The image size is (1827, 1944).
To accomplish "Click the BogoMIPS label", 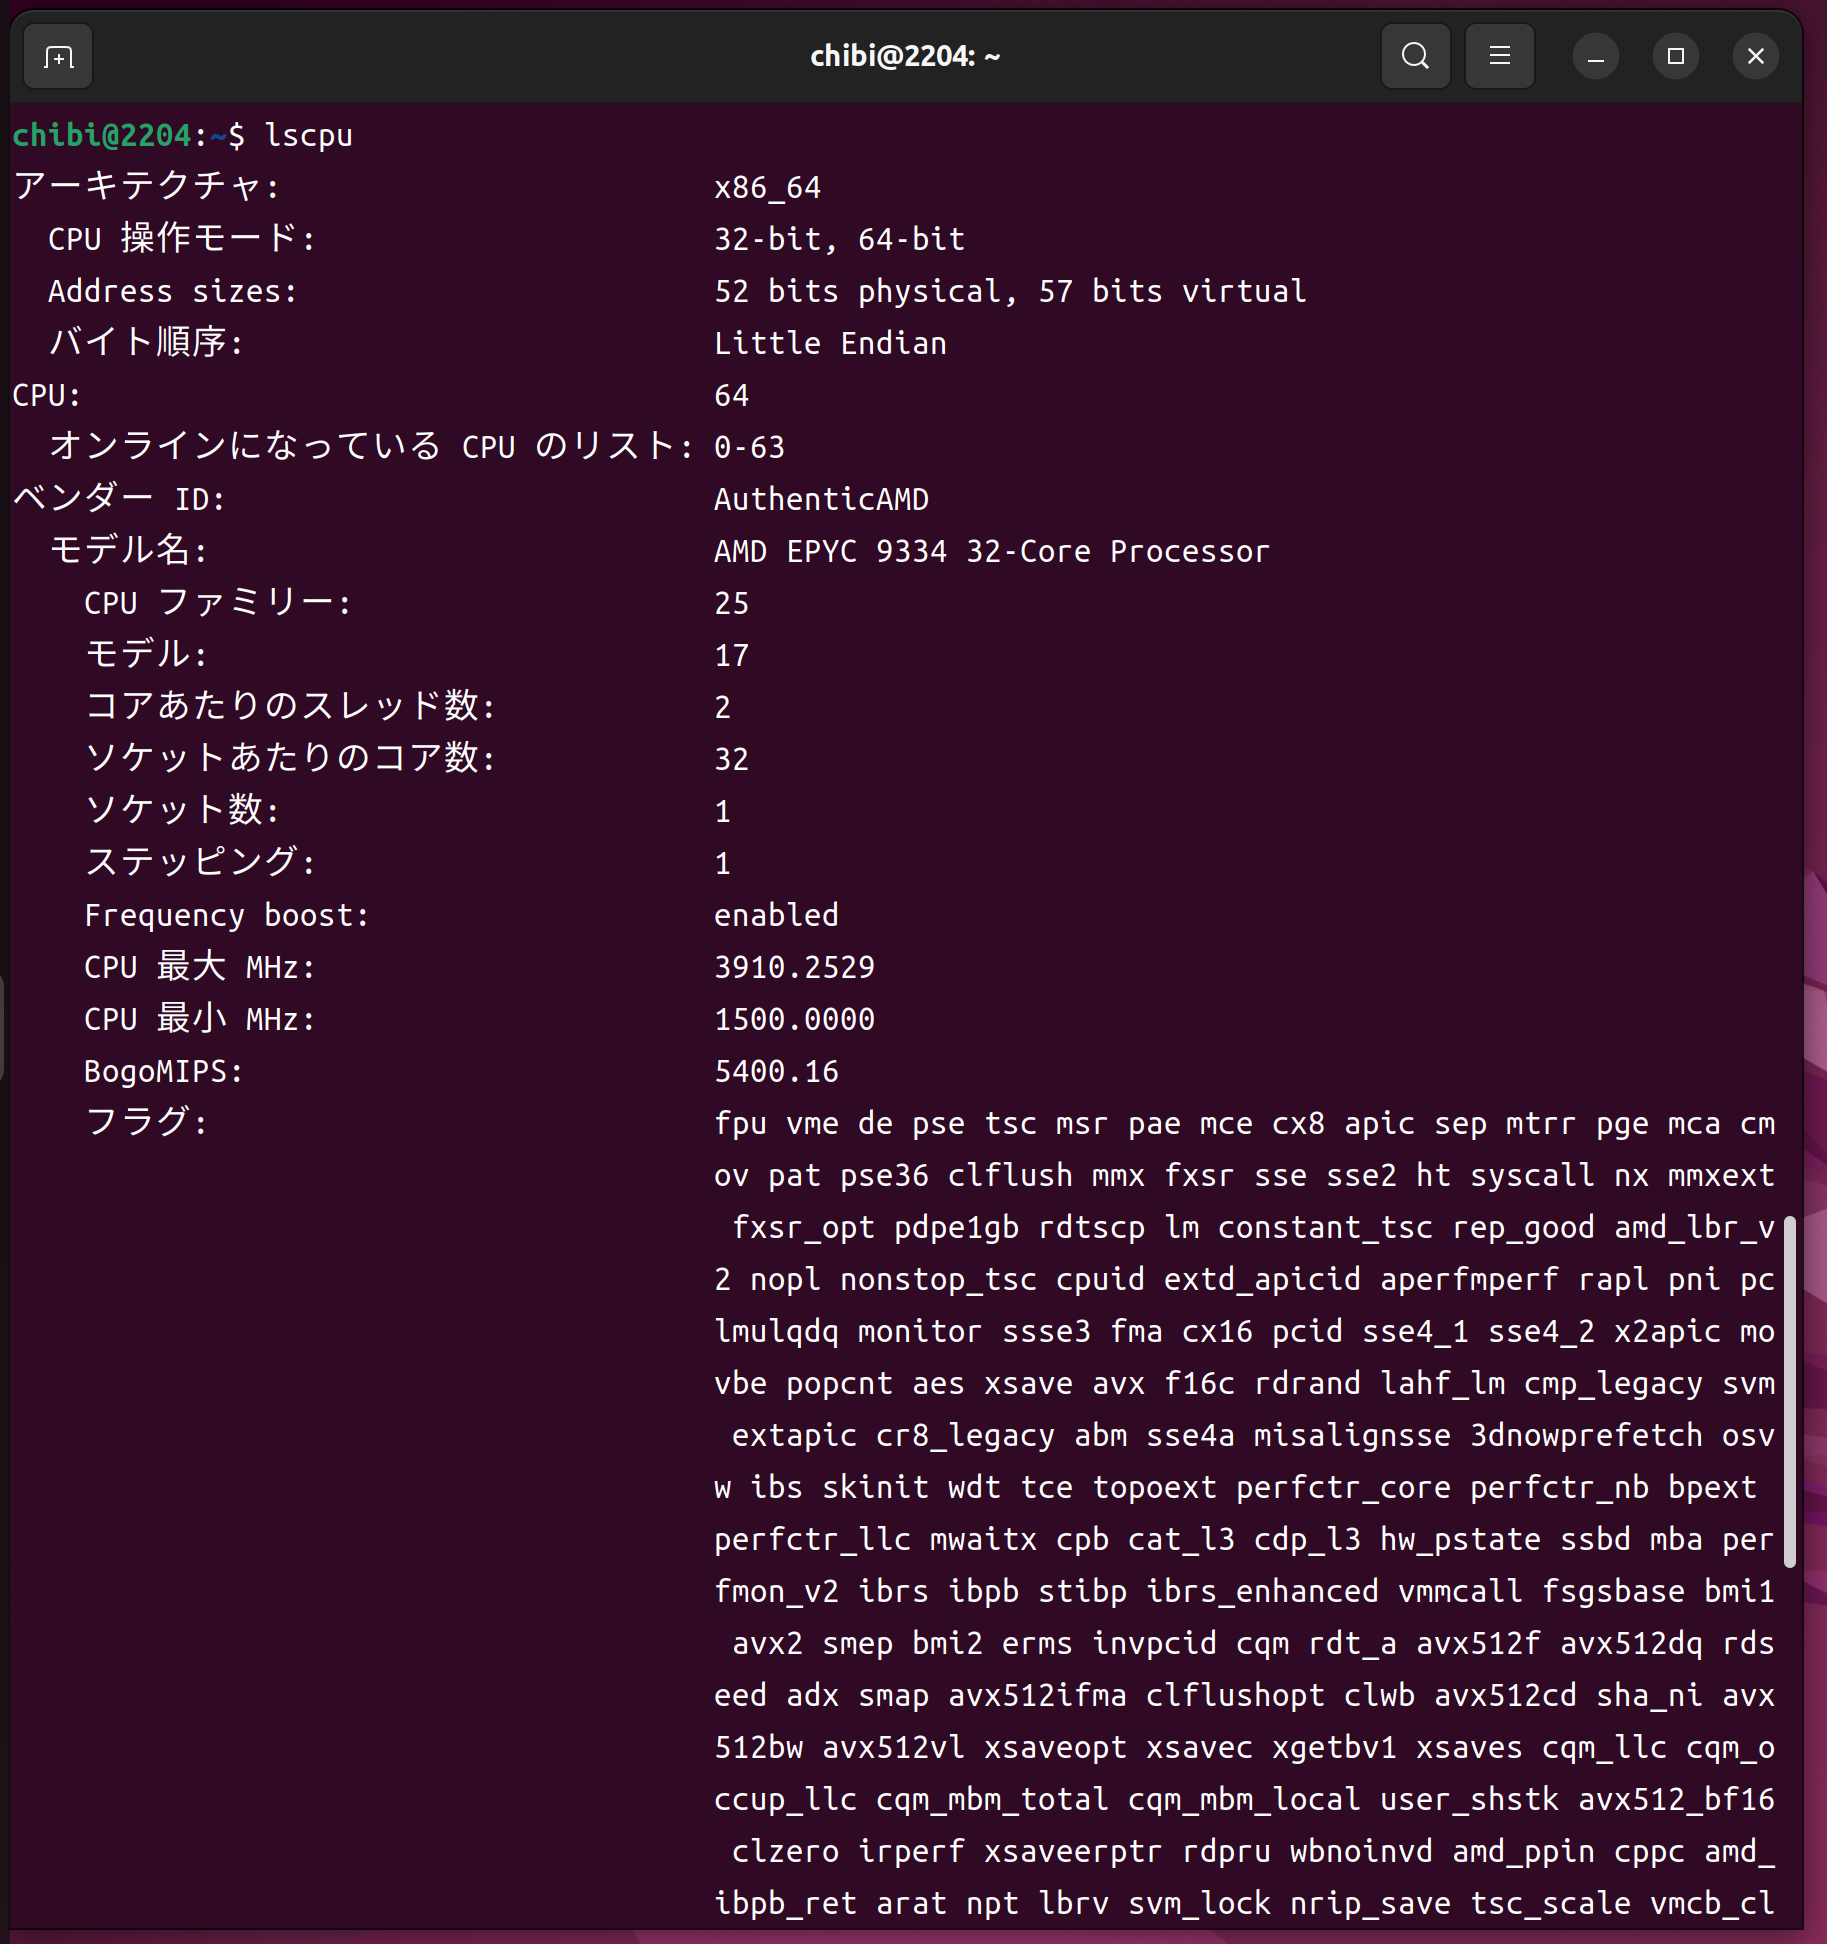I will 163,1071.
